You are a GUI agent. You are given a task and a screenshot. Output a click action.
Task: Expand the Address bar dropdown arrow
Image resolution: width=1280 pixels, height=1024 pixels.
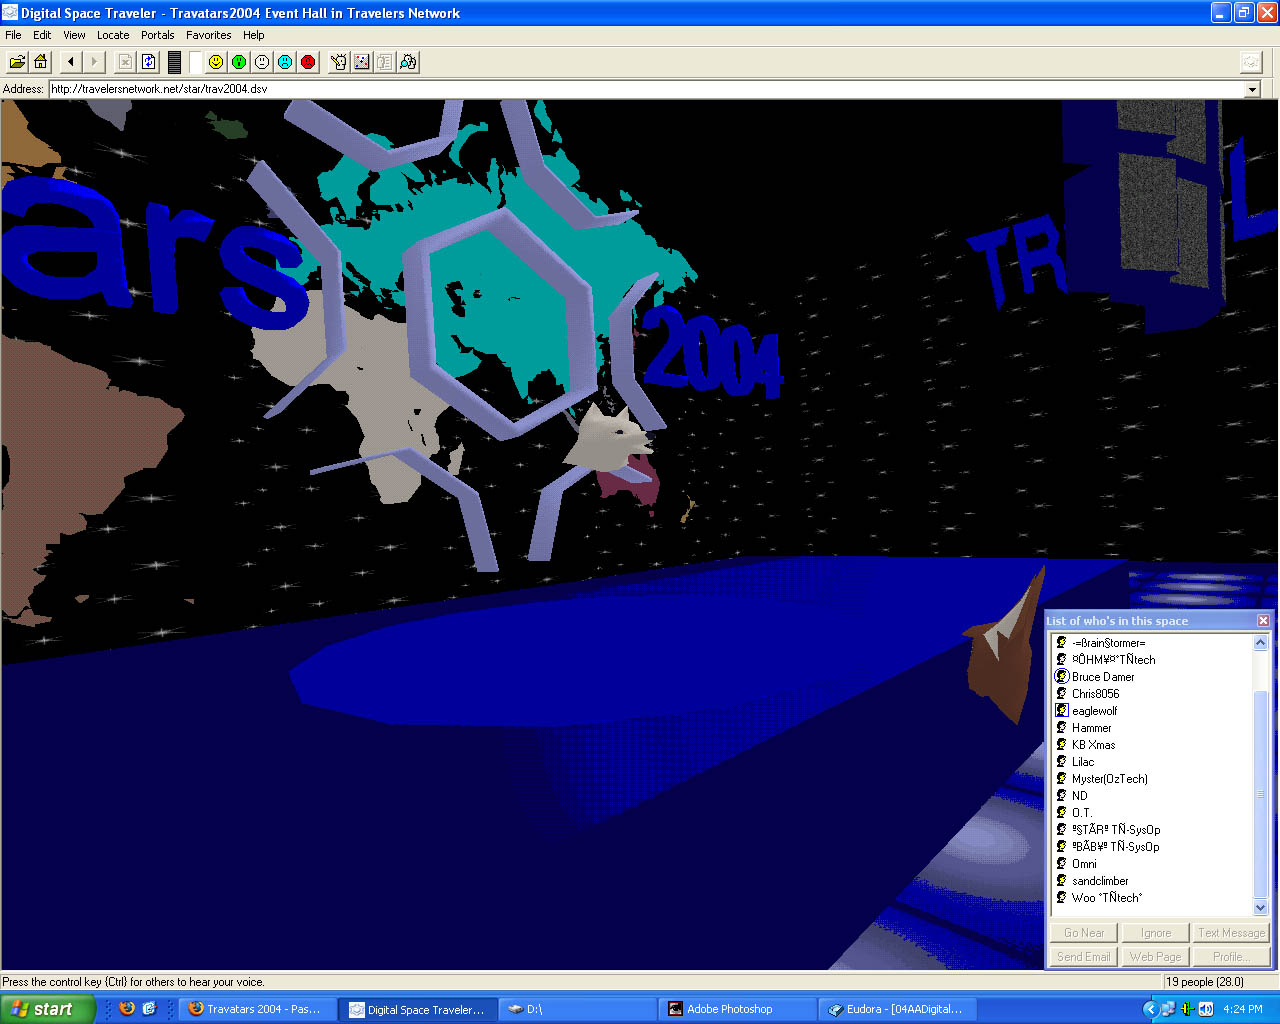coord(1252,89)
